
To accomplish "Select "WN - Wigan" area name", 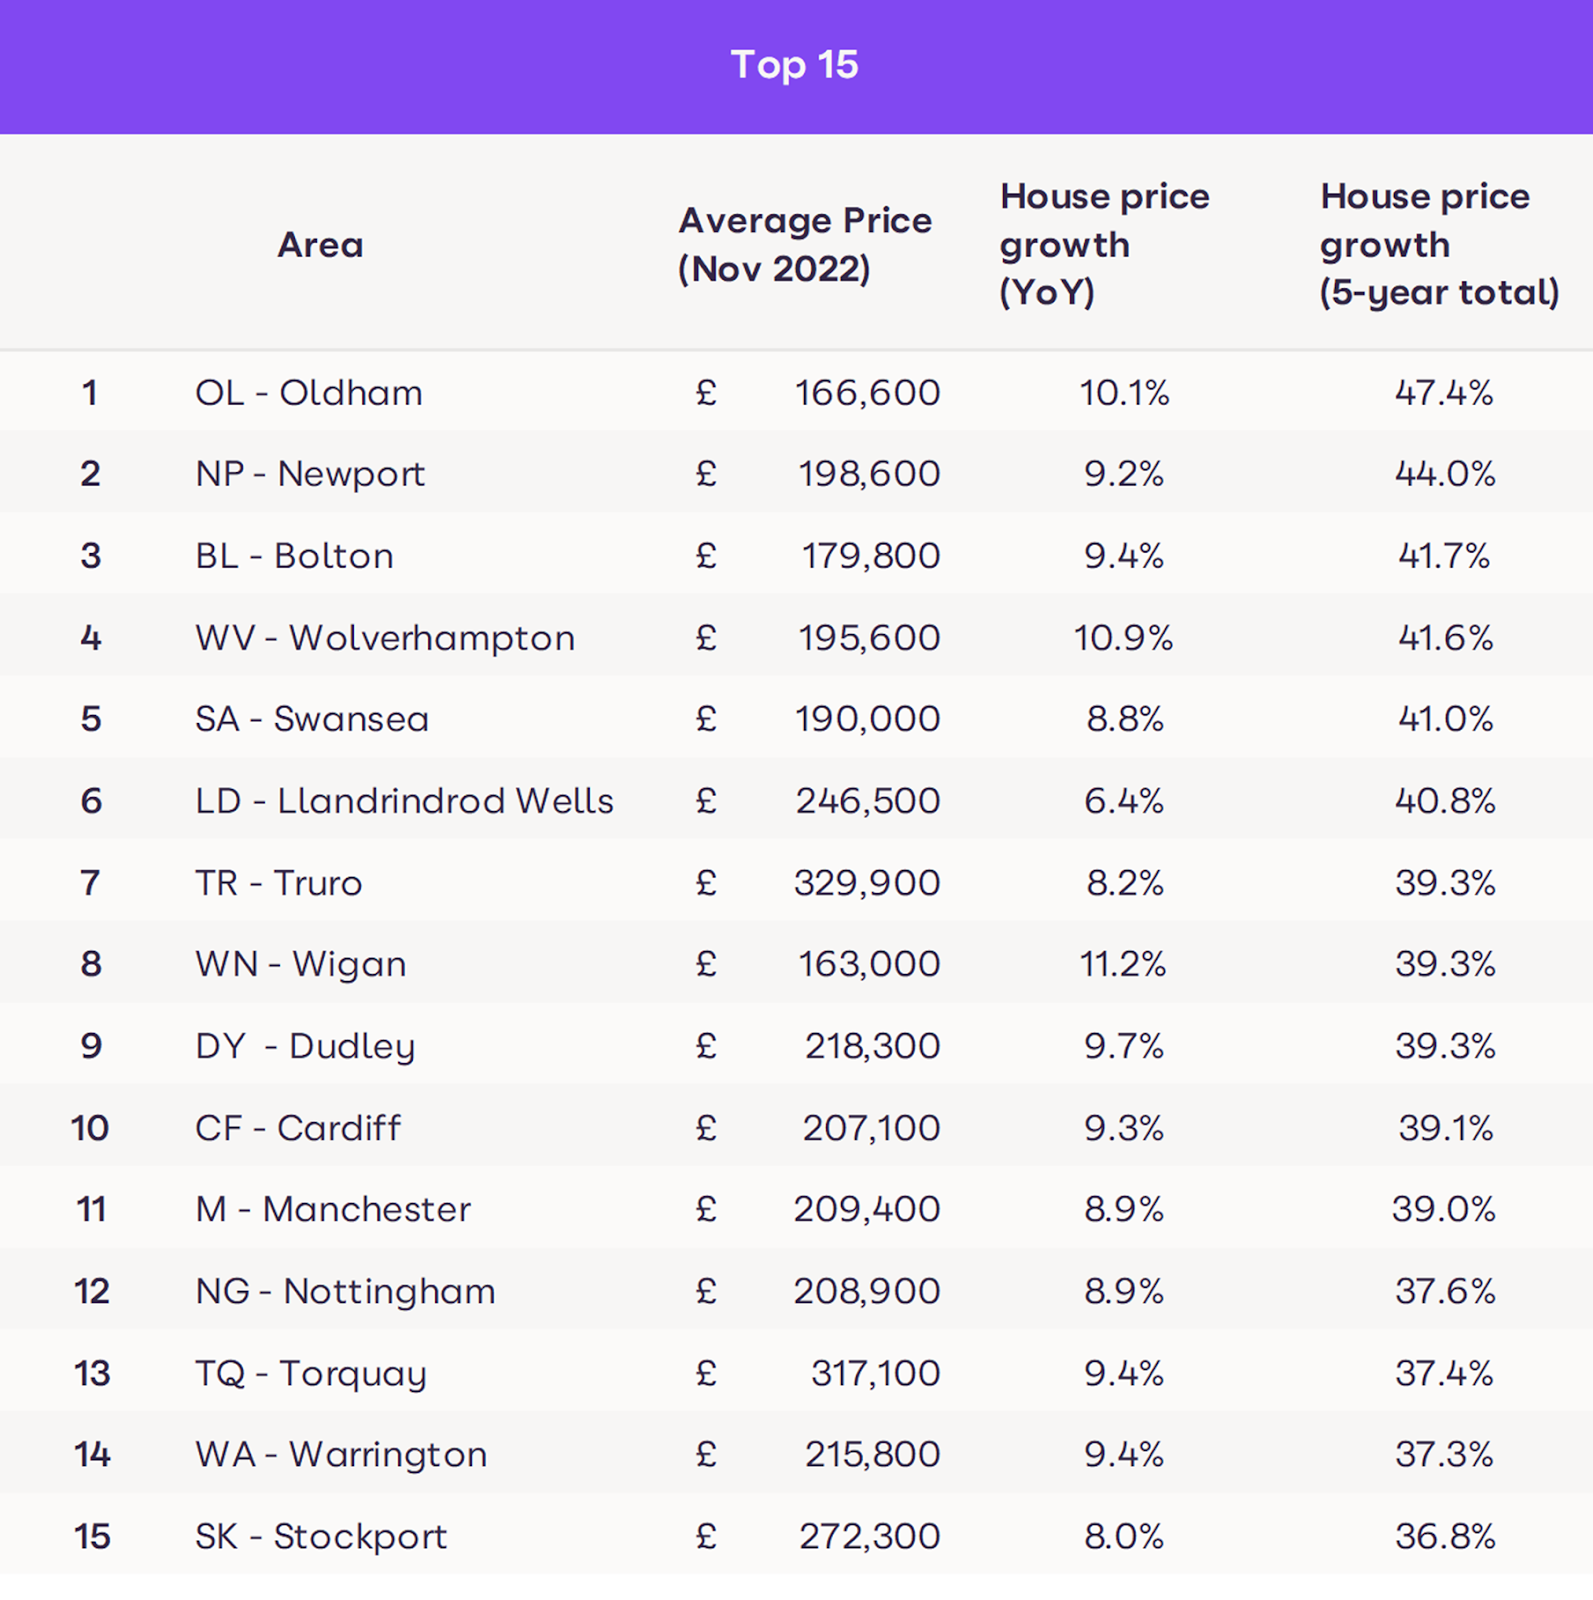I will [x=301, y=964].
